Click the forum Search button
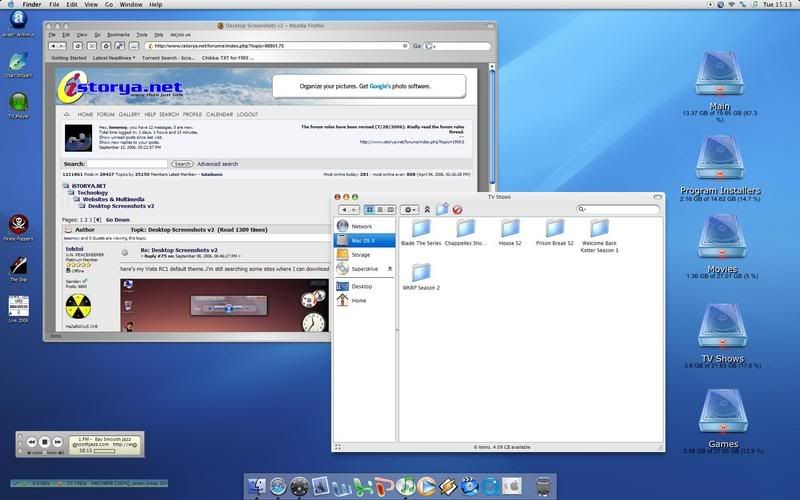The height and width of the screenshot is (500, 800). [182, 164]
